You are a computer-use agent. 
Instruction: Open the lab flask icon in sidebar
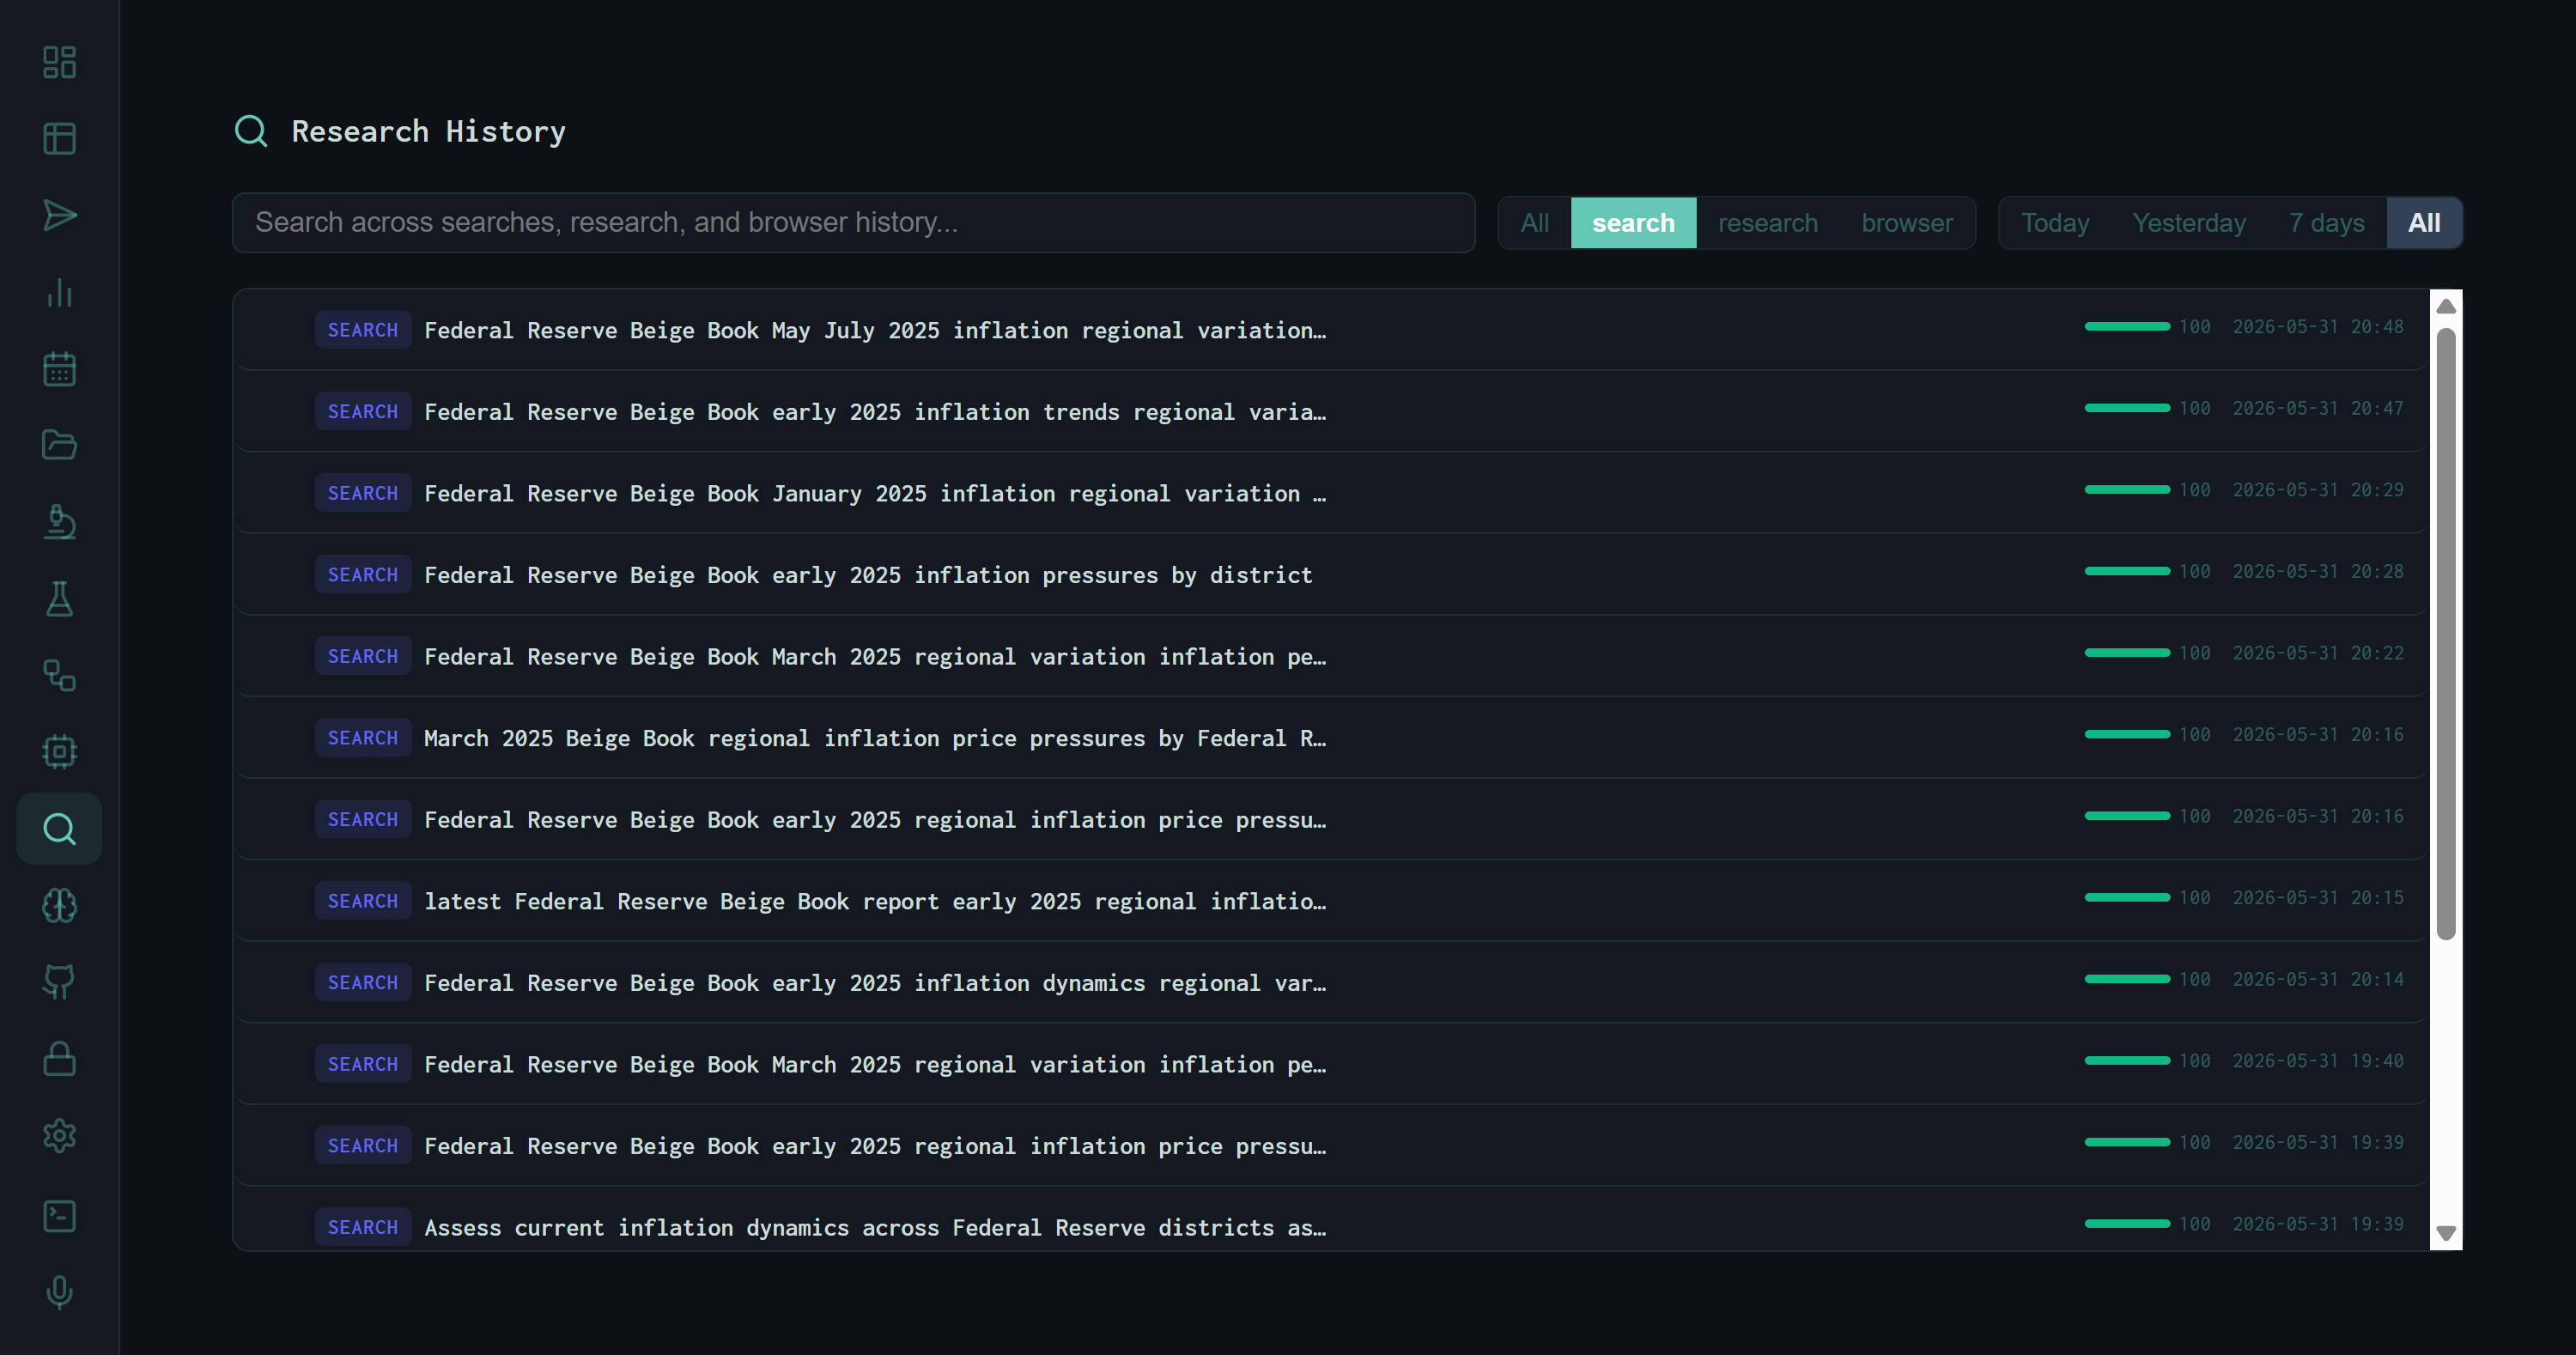[x=59, y=598]
